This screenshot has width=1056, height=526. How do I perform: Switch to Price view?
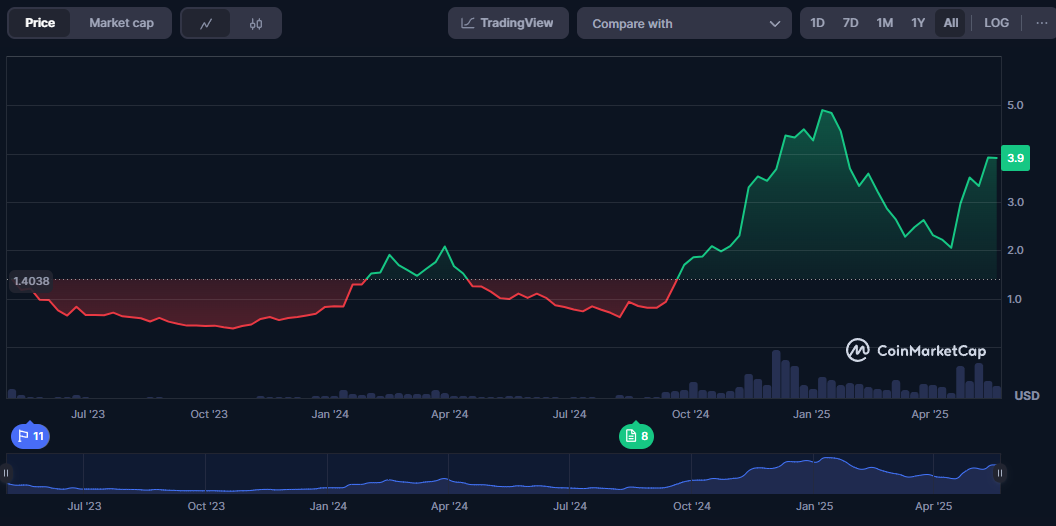[x=40, y=23]
